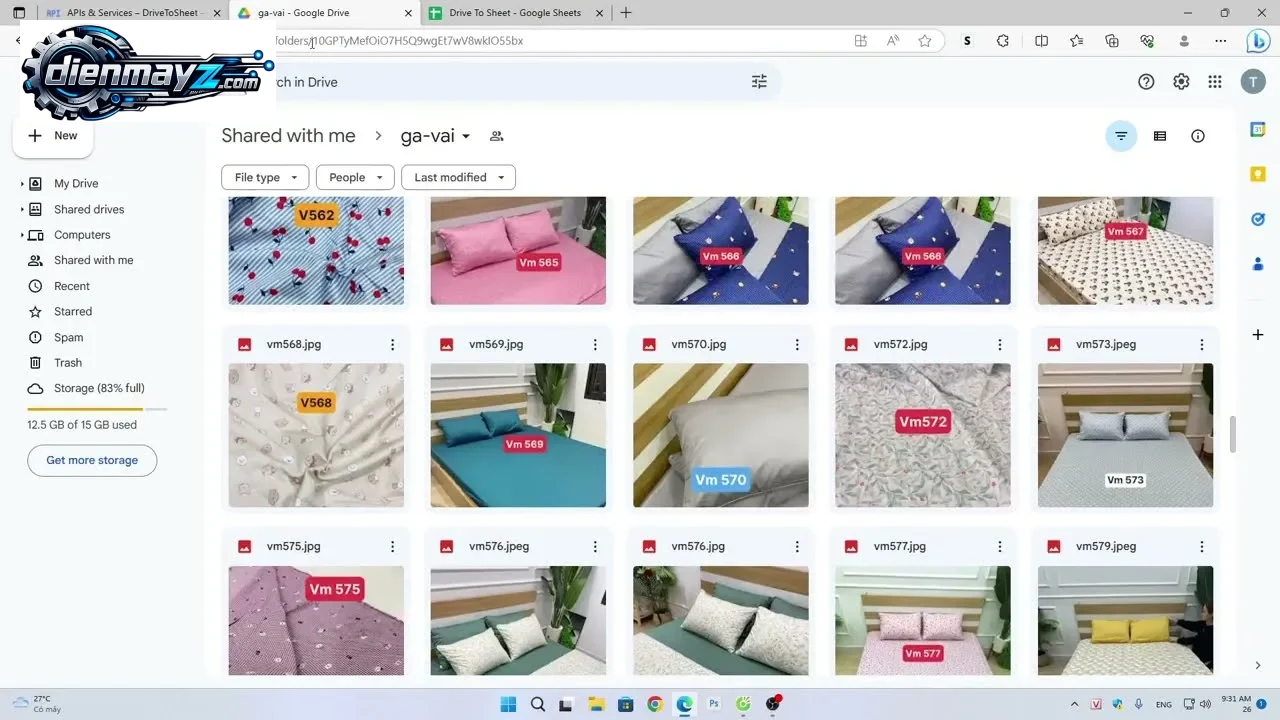1280x720 pixels.
Task: Click Get more storage button
Action: point(92,460)
